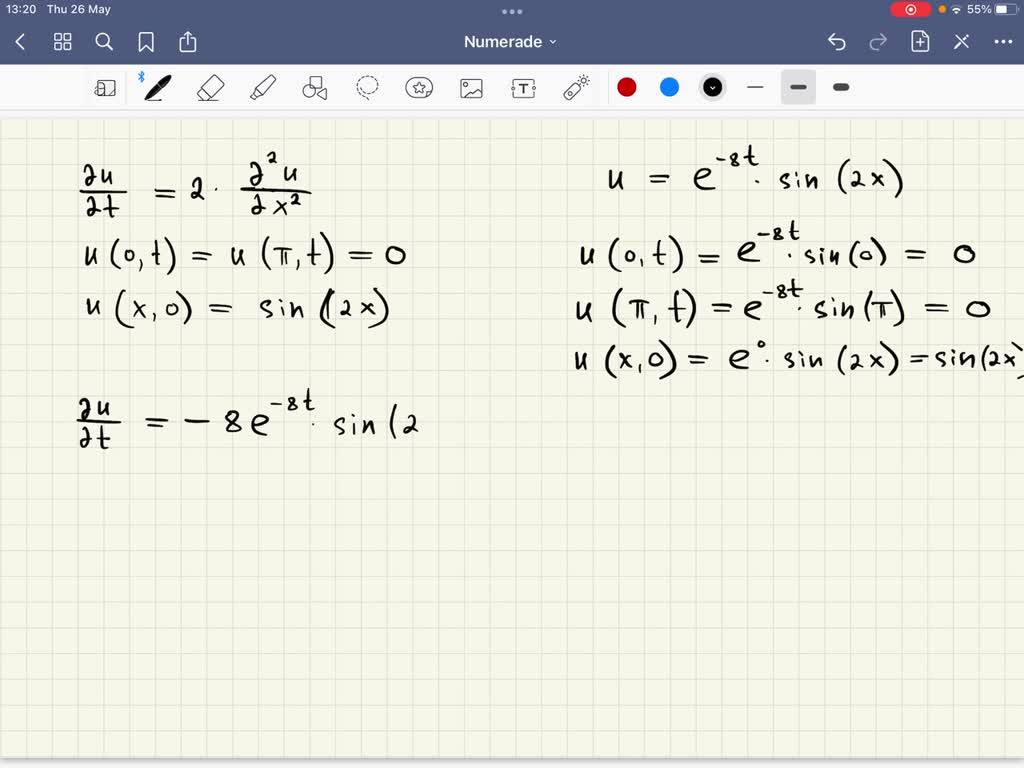Open the share/export menu
The image size is (1024, 768).
(188, 42)
